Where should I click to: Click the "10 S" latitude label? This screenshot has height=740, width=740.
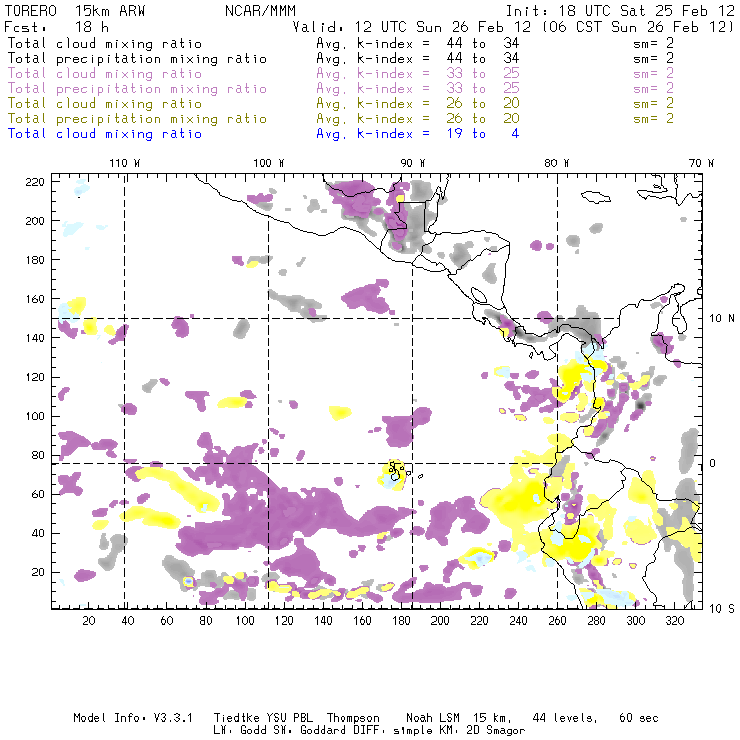pyautogui.click(x=722, y=609)
